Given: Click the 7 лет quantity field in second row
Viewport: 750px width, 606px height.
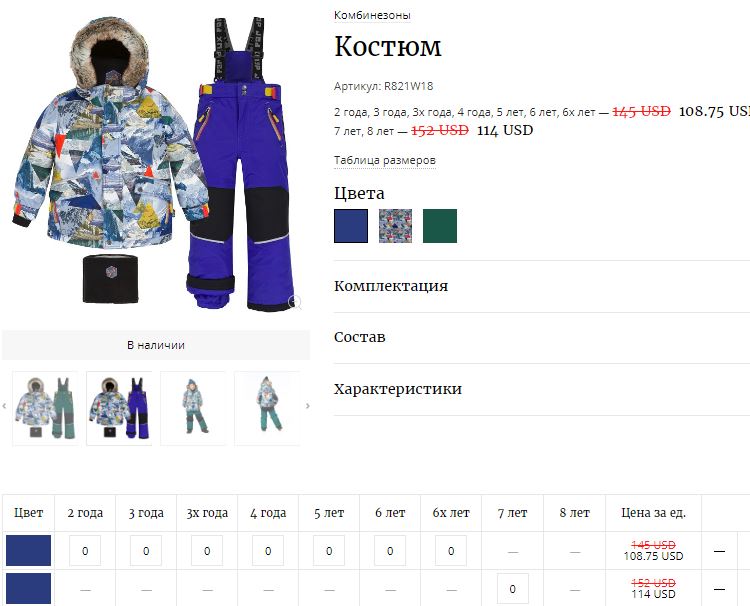Looking at the screenshot, I should pyautogui.click(x=513, y=589).
